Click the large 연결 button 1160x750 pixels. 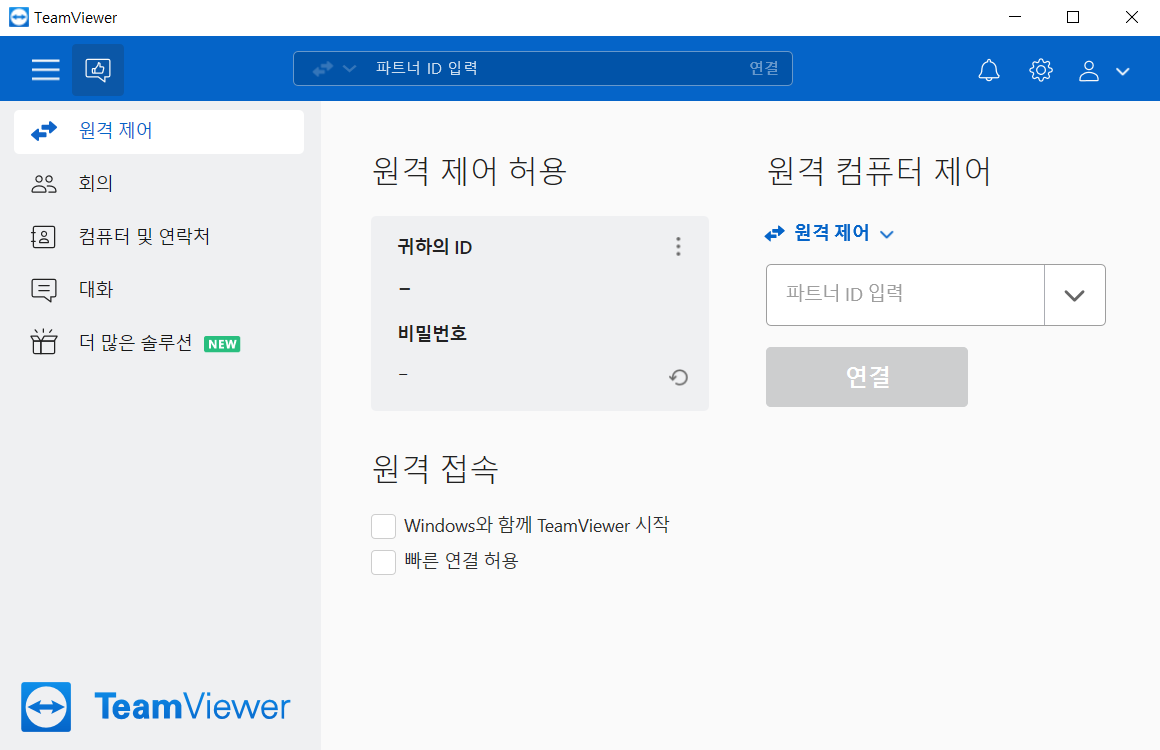(866, 376)
